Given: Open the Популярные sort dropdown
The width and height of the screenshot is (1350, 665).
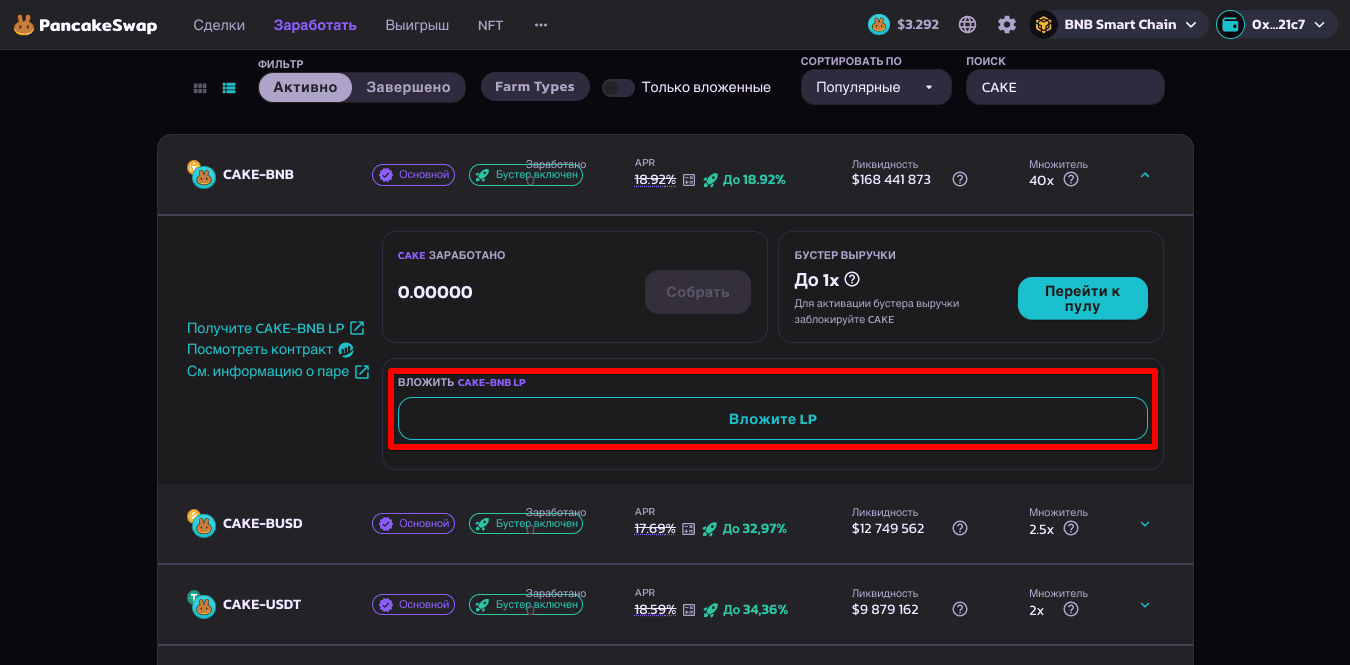Looking at the screenshot, I should (x=876, y=87).
